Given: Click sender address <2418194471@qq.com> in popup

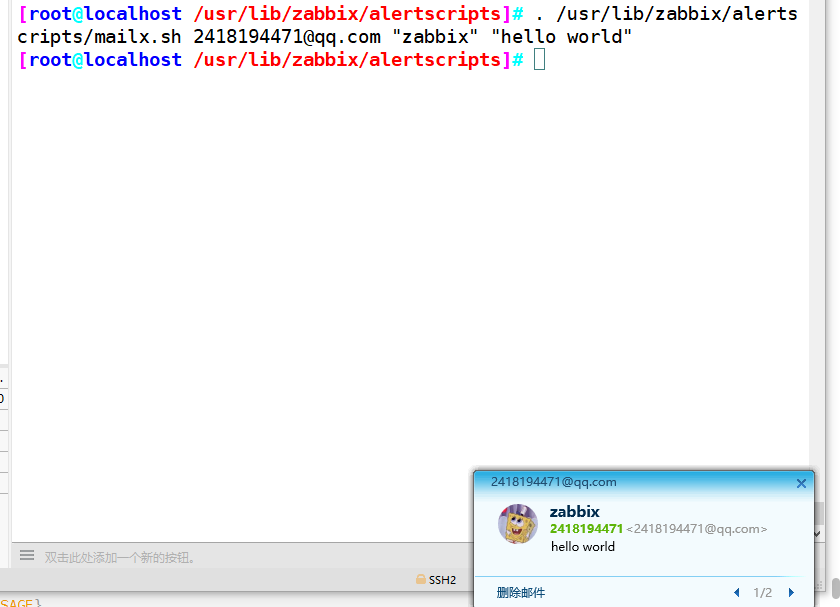Looking at the screenshot, I should point(696,529).
